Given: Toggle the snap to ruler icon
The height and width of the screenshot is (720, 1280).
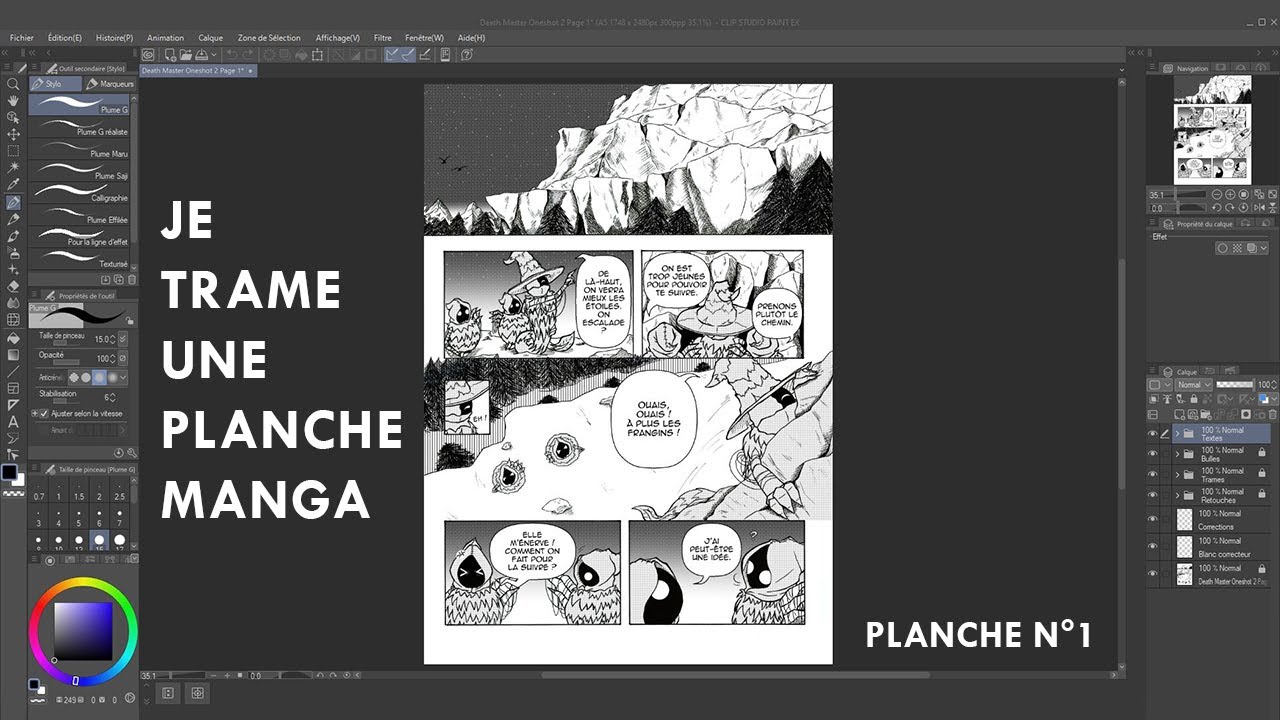Looking at the screenshot, I should pyautogui.click(x=394, y=55).
